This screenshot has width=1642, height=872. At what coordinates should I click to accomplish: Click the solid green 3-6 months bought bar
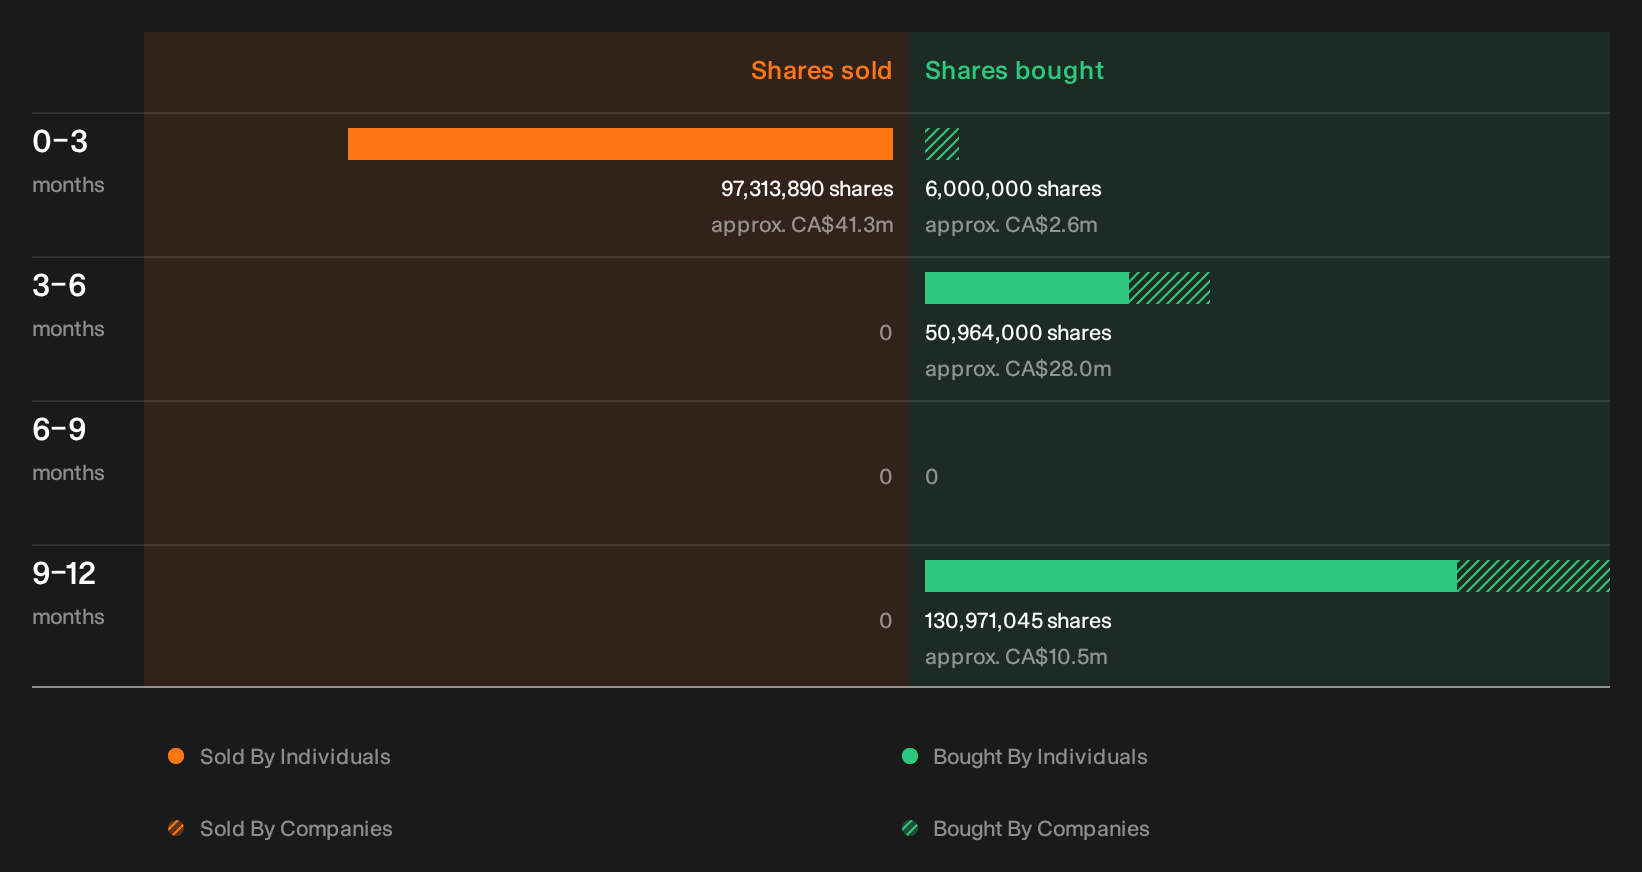(x=1027, y=288)
